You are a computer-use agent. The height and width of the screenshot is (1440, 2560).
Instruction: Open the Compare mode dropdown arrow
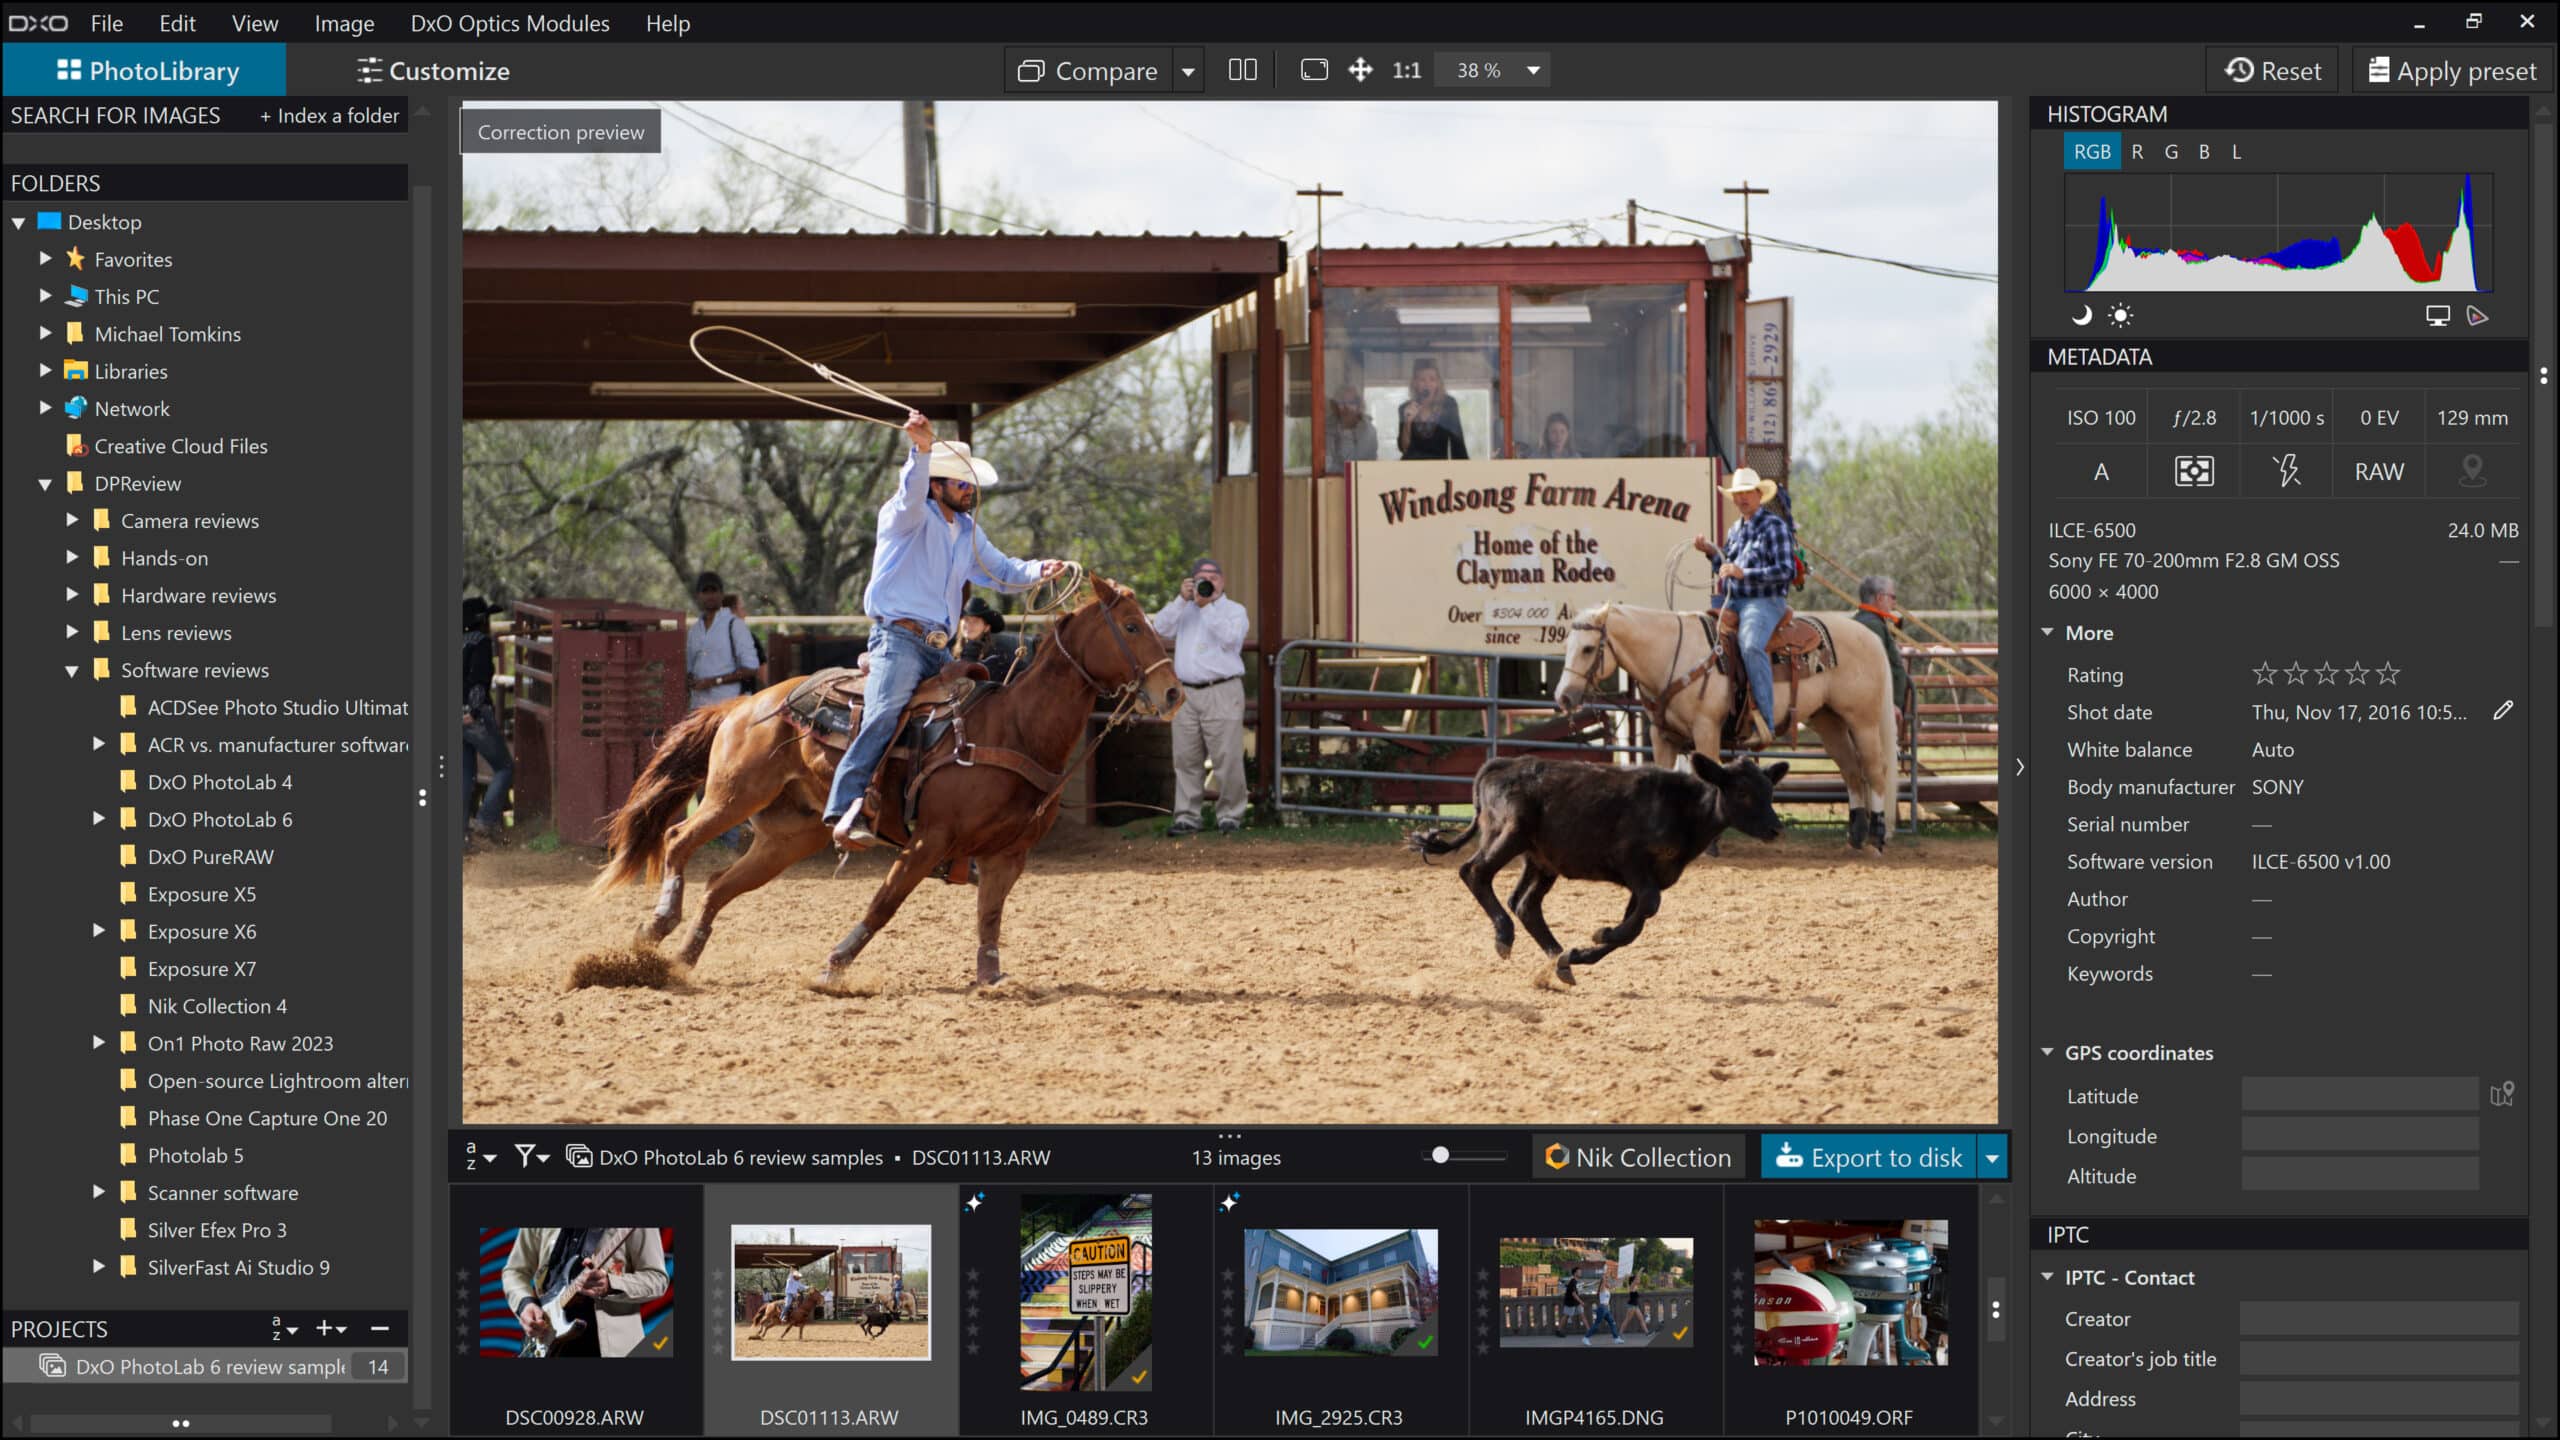point(1188,70)
